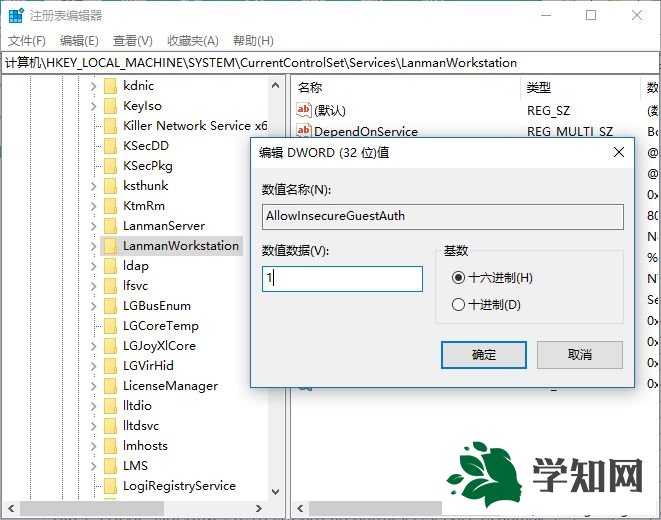
Task: Select the LGCoreTemp tree item text
Action: coord(161,326)
